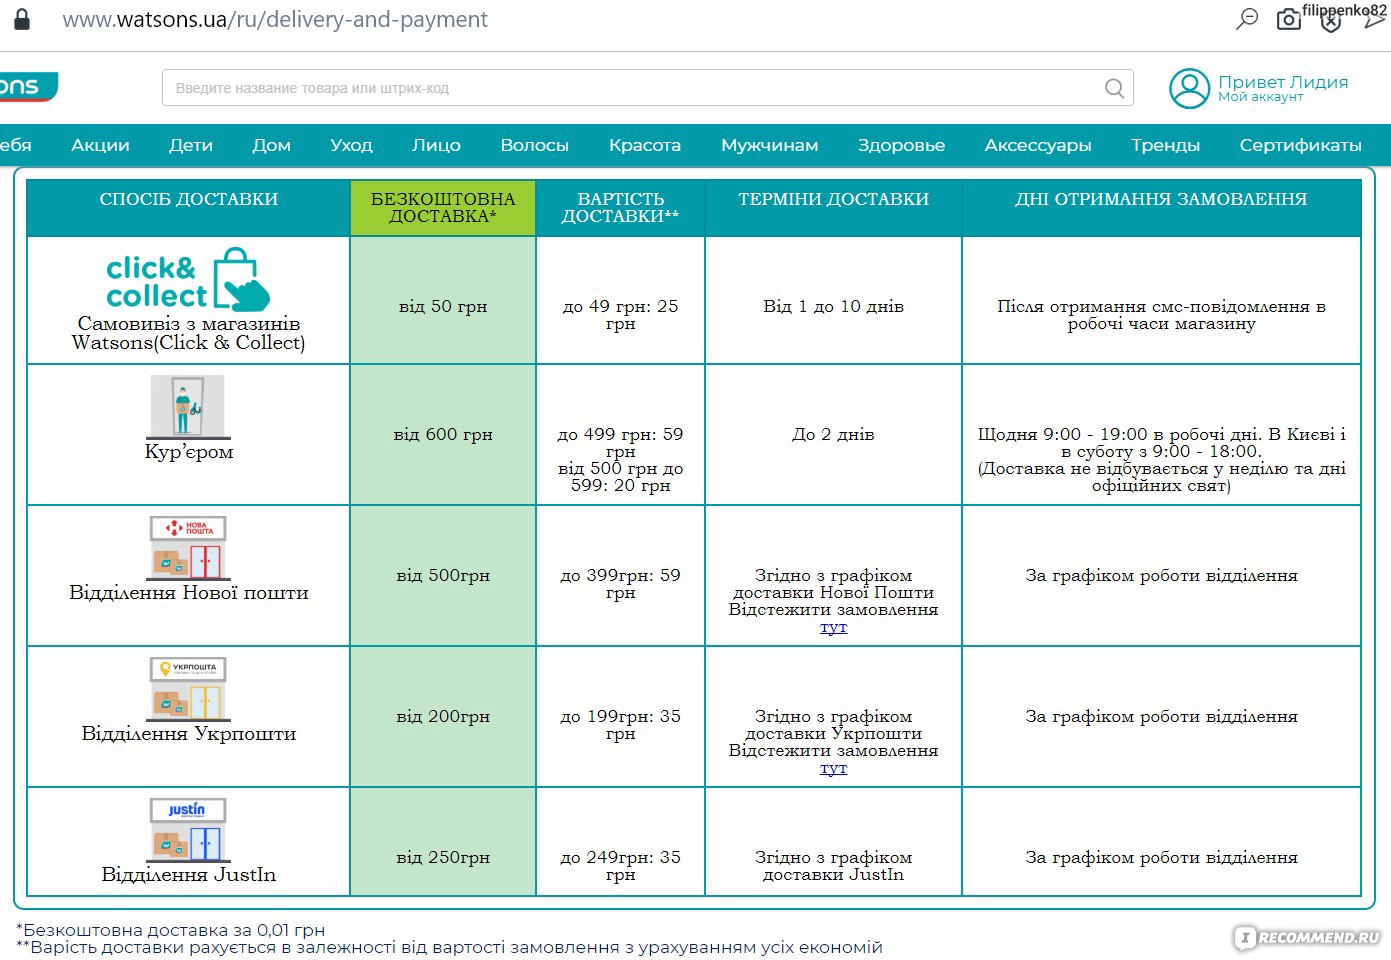1391x960 pixels.
Task: Open the Красота category
Action: click(x=645, y=145)
